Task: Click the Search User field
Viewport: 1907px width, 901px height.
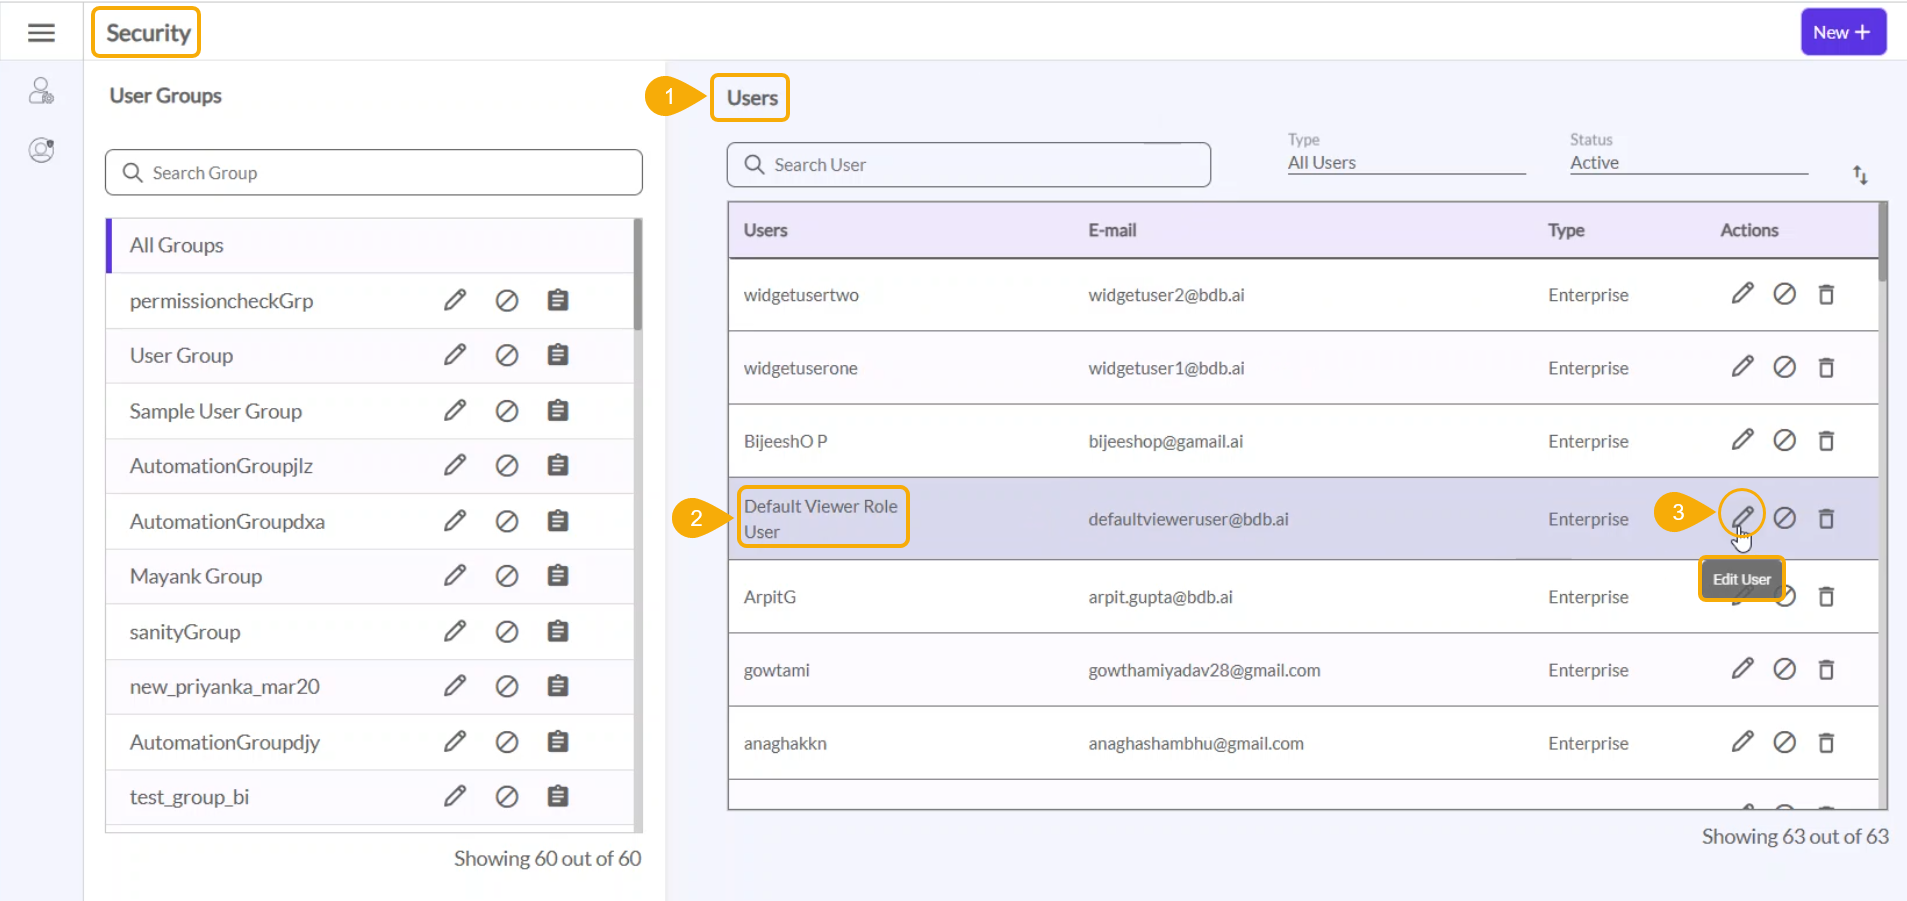Action: pyautogui.click(x=968, y=165)
